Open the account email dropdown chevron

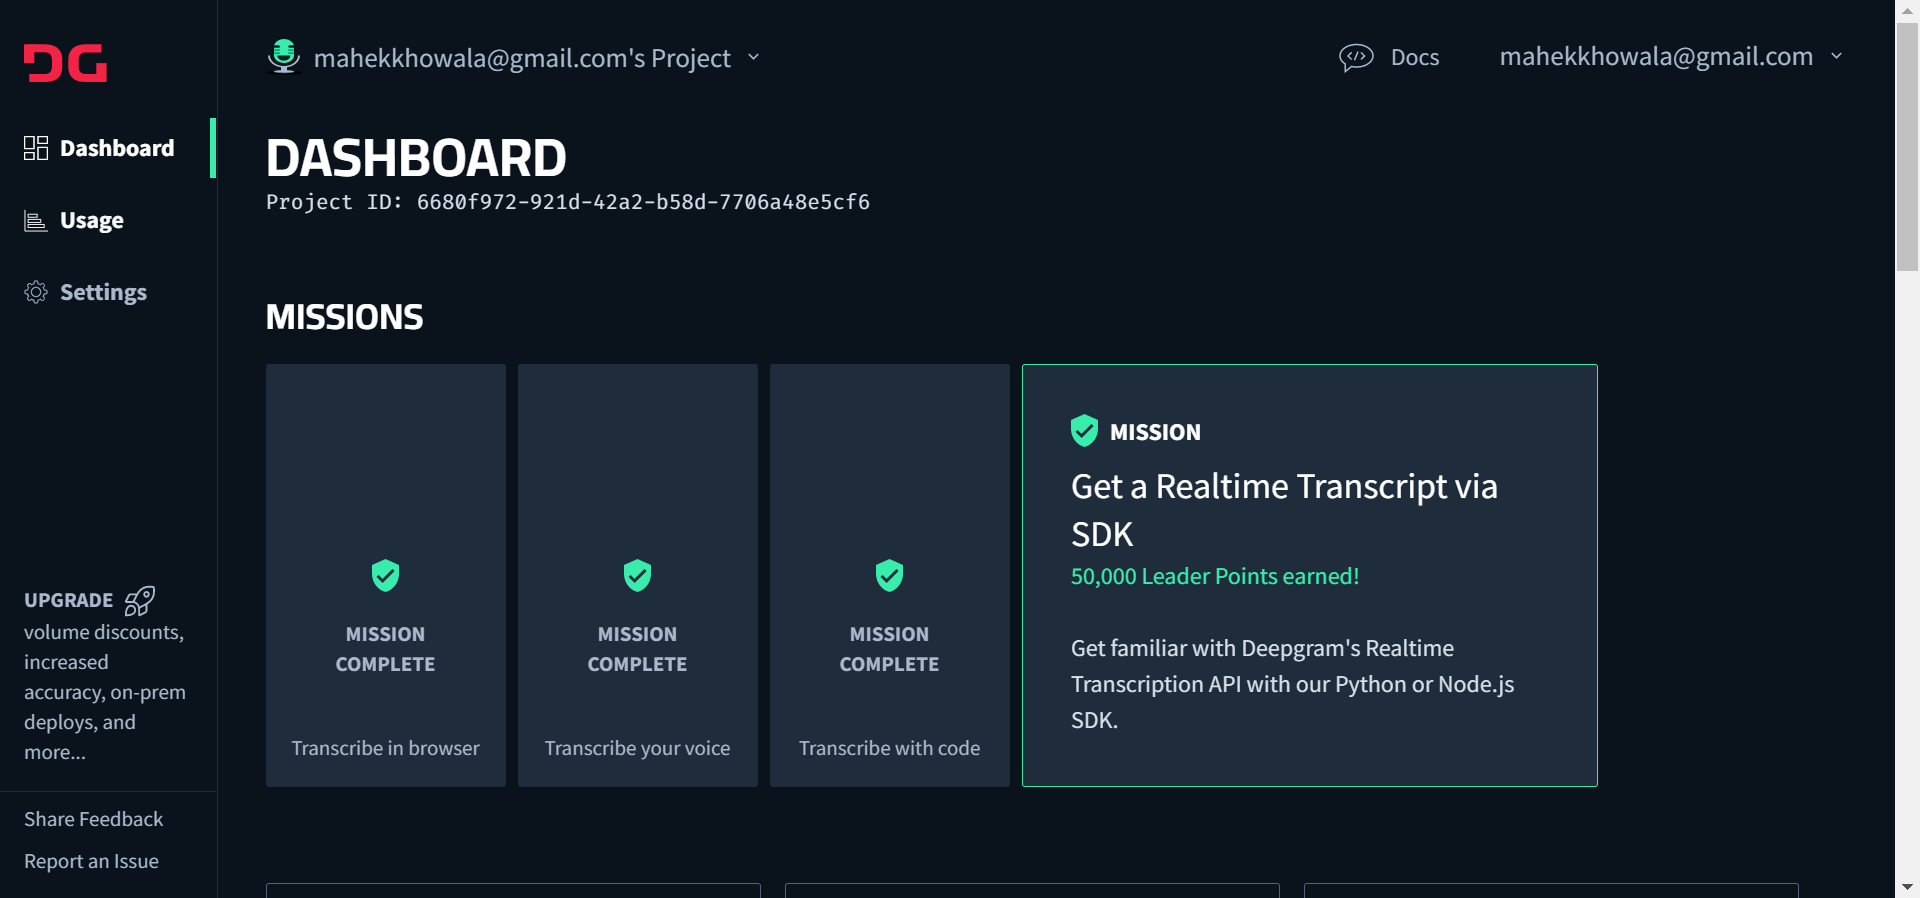click(x=1836, y=56)
